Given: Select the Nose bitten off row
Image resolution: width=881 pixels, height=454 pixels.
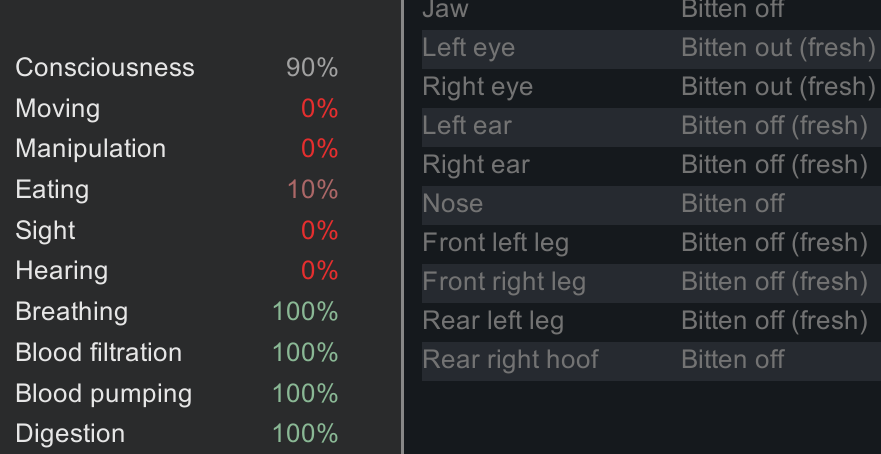Looking at the screenshot, I should coord(650,204).
